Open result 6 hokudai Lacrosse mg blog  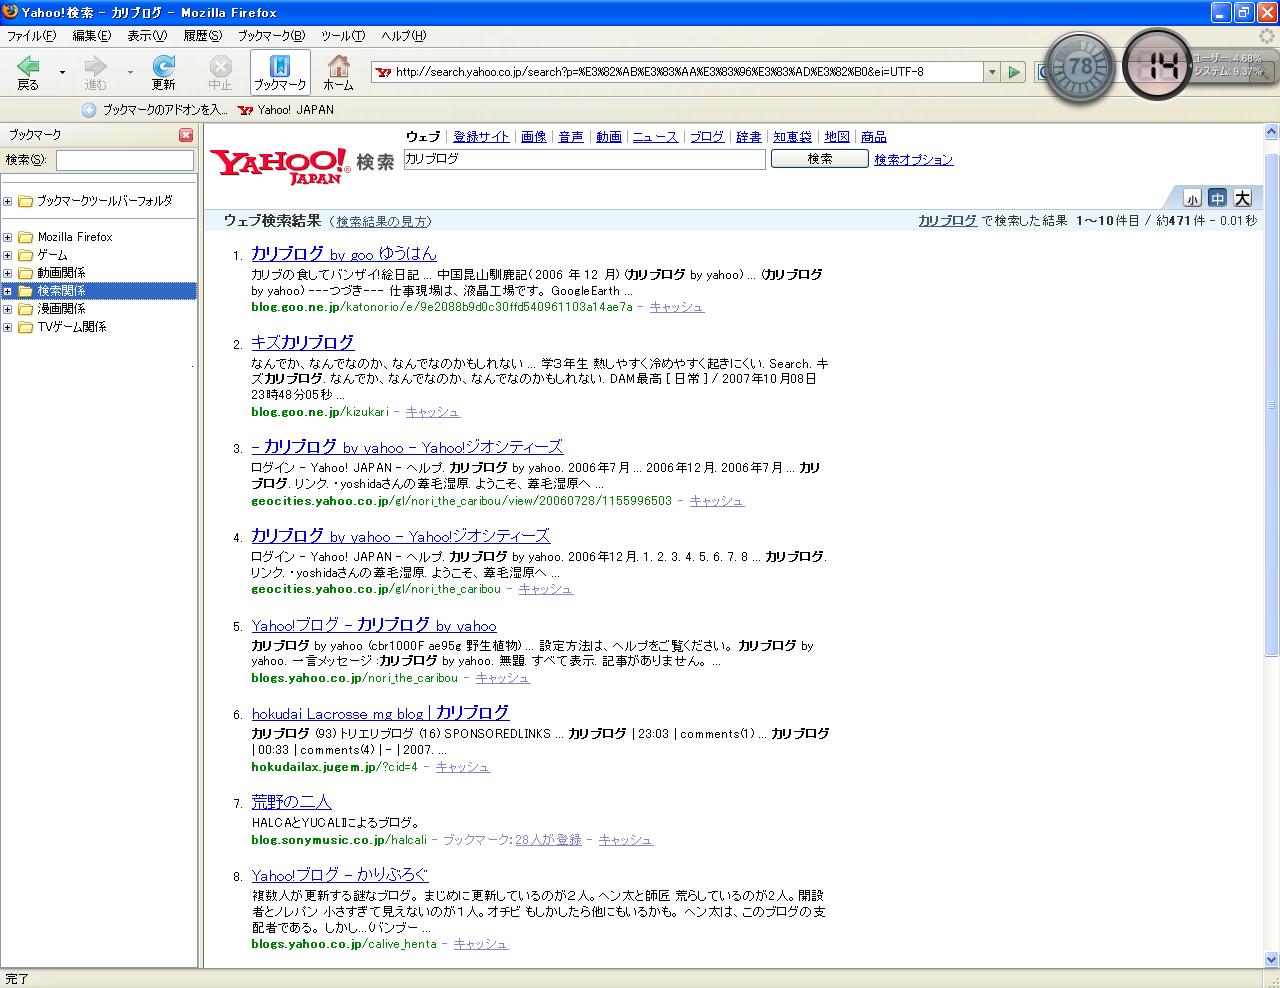pos(381,713)
